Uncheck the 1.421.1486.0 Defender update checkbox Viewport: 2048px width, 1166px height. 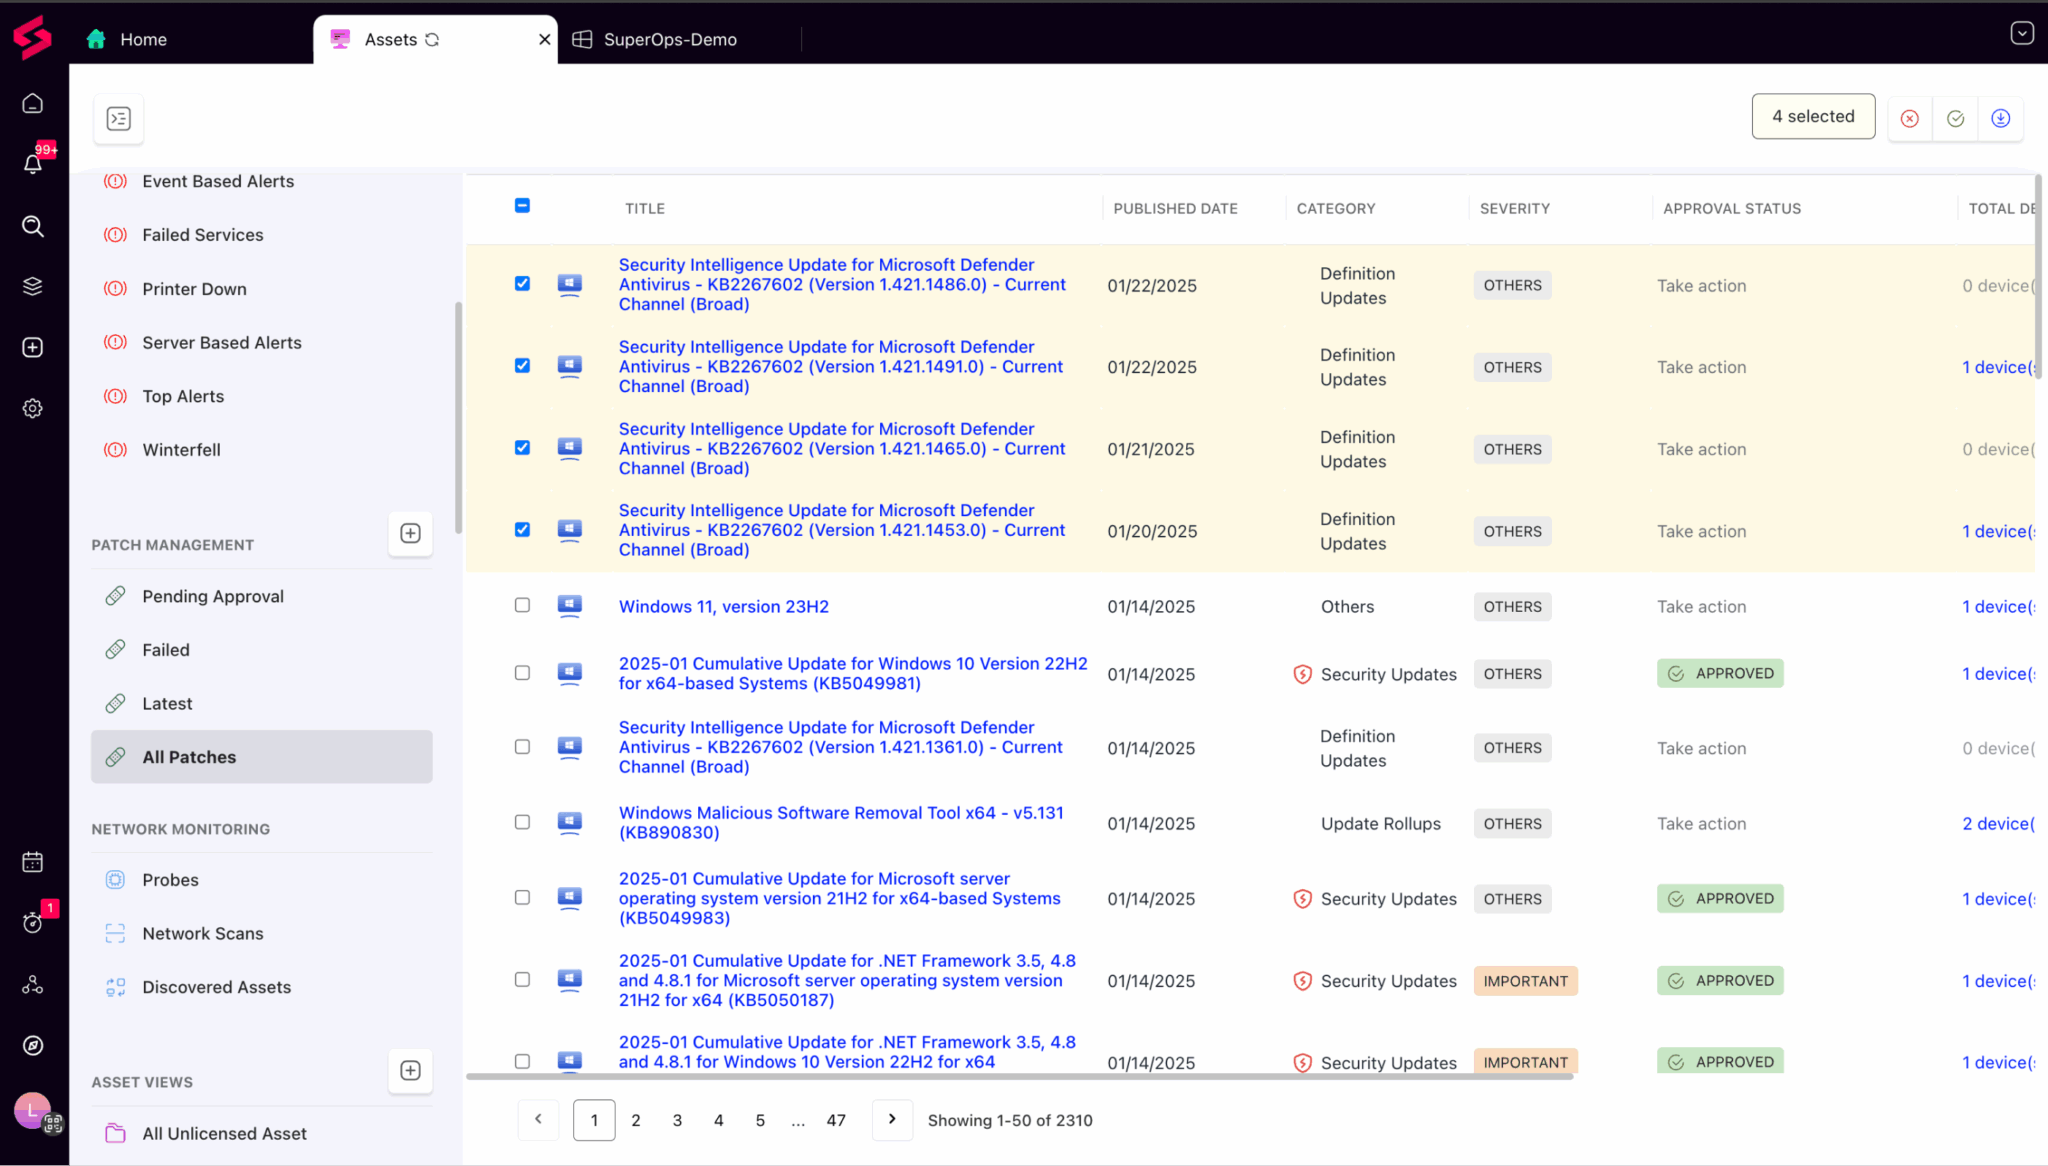point(522,284)
